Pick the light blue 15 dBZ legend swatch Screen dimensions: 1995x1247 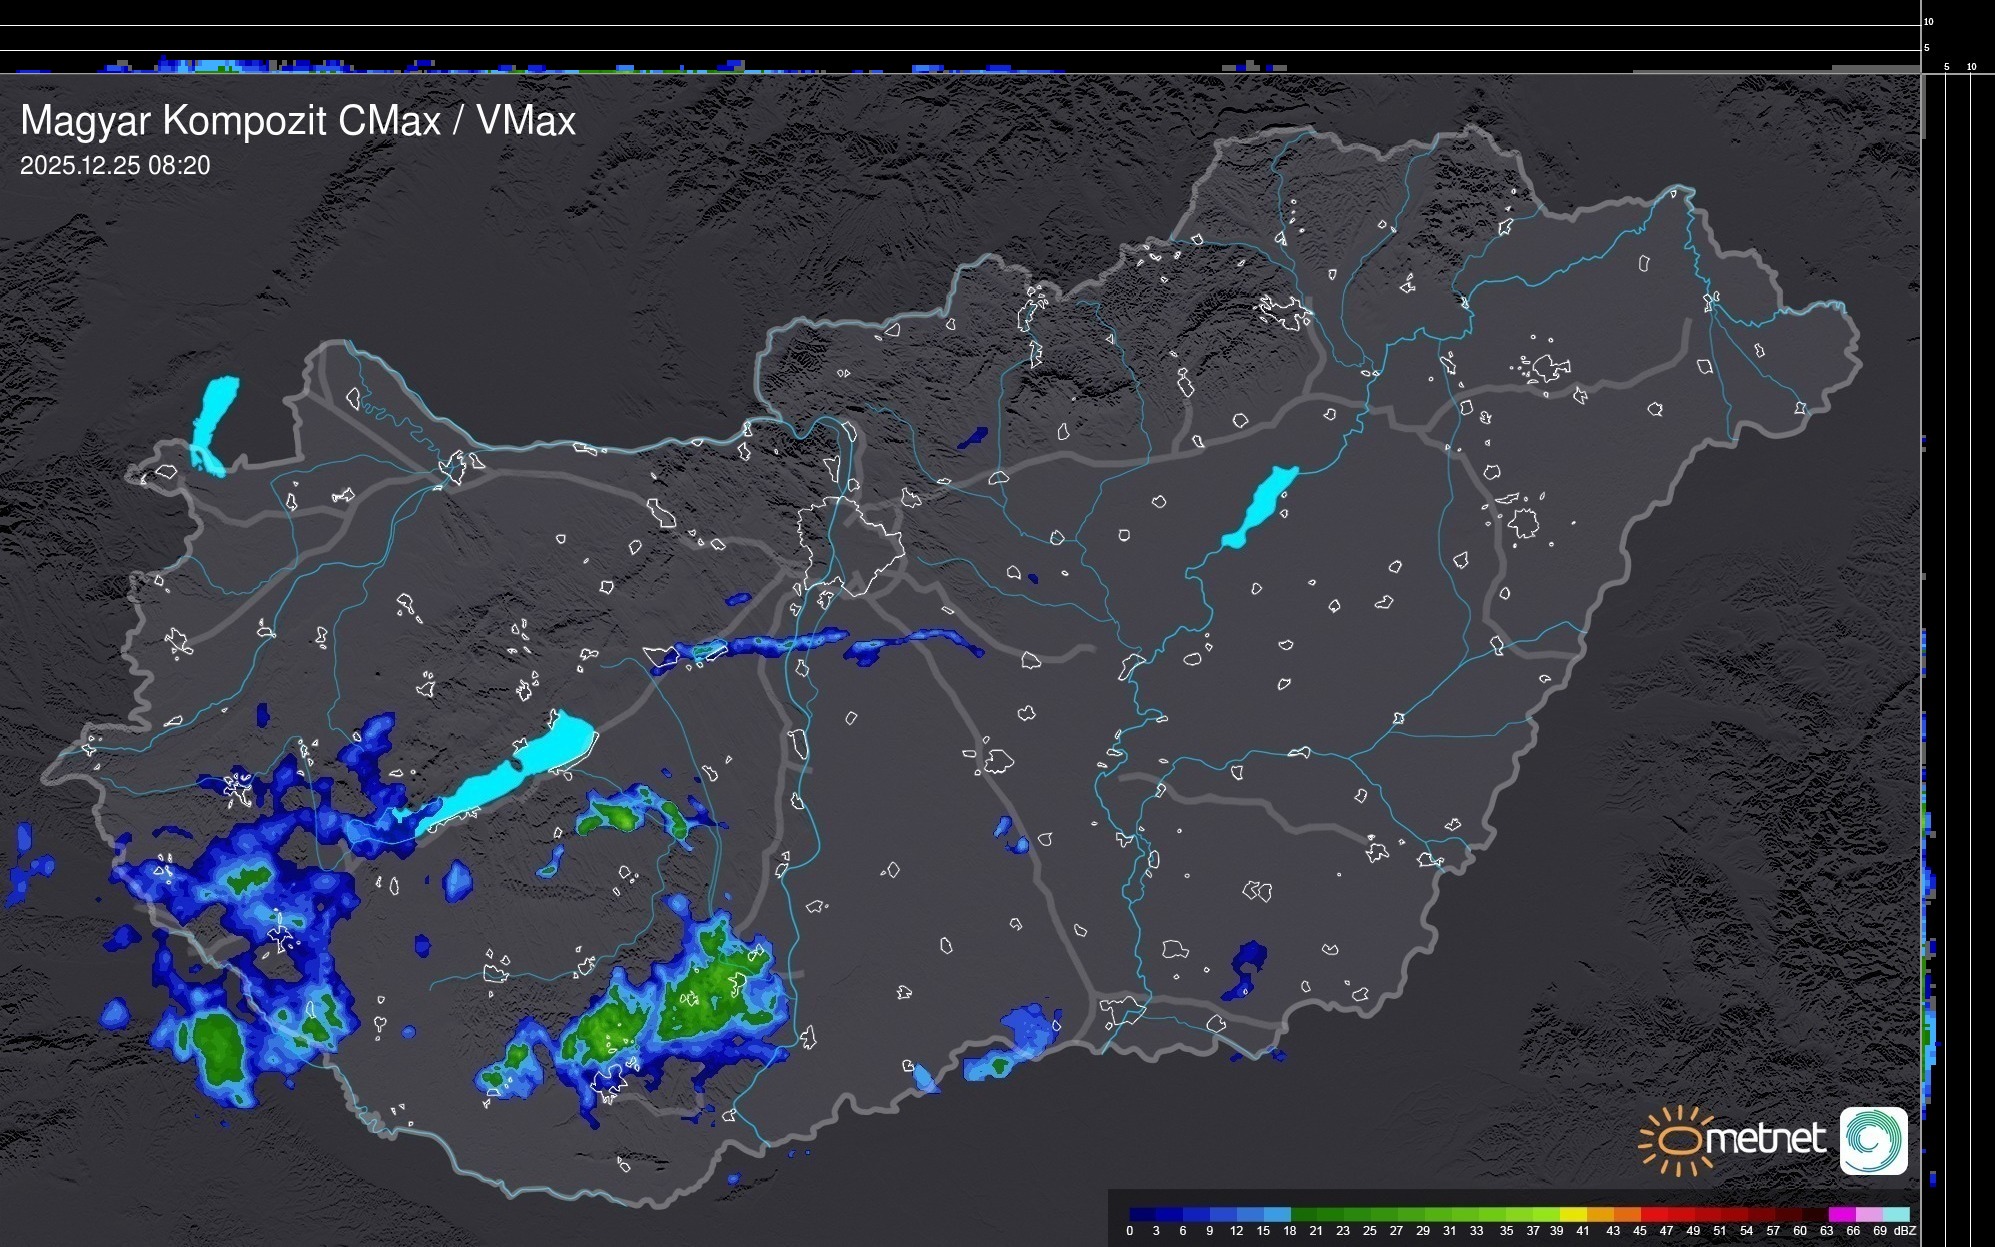1278,1214
